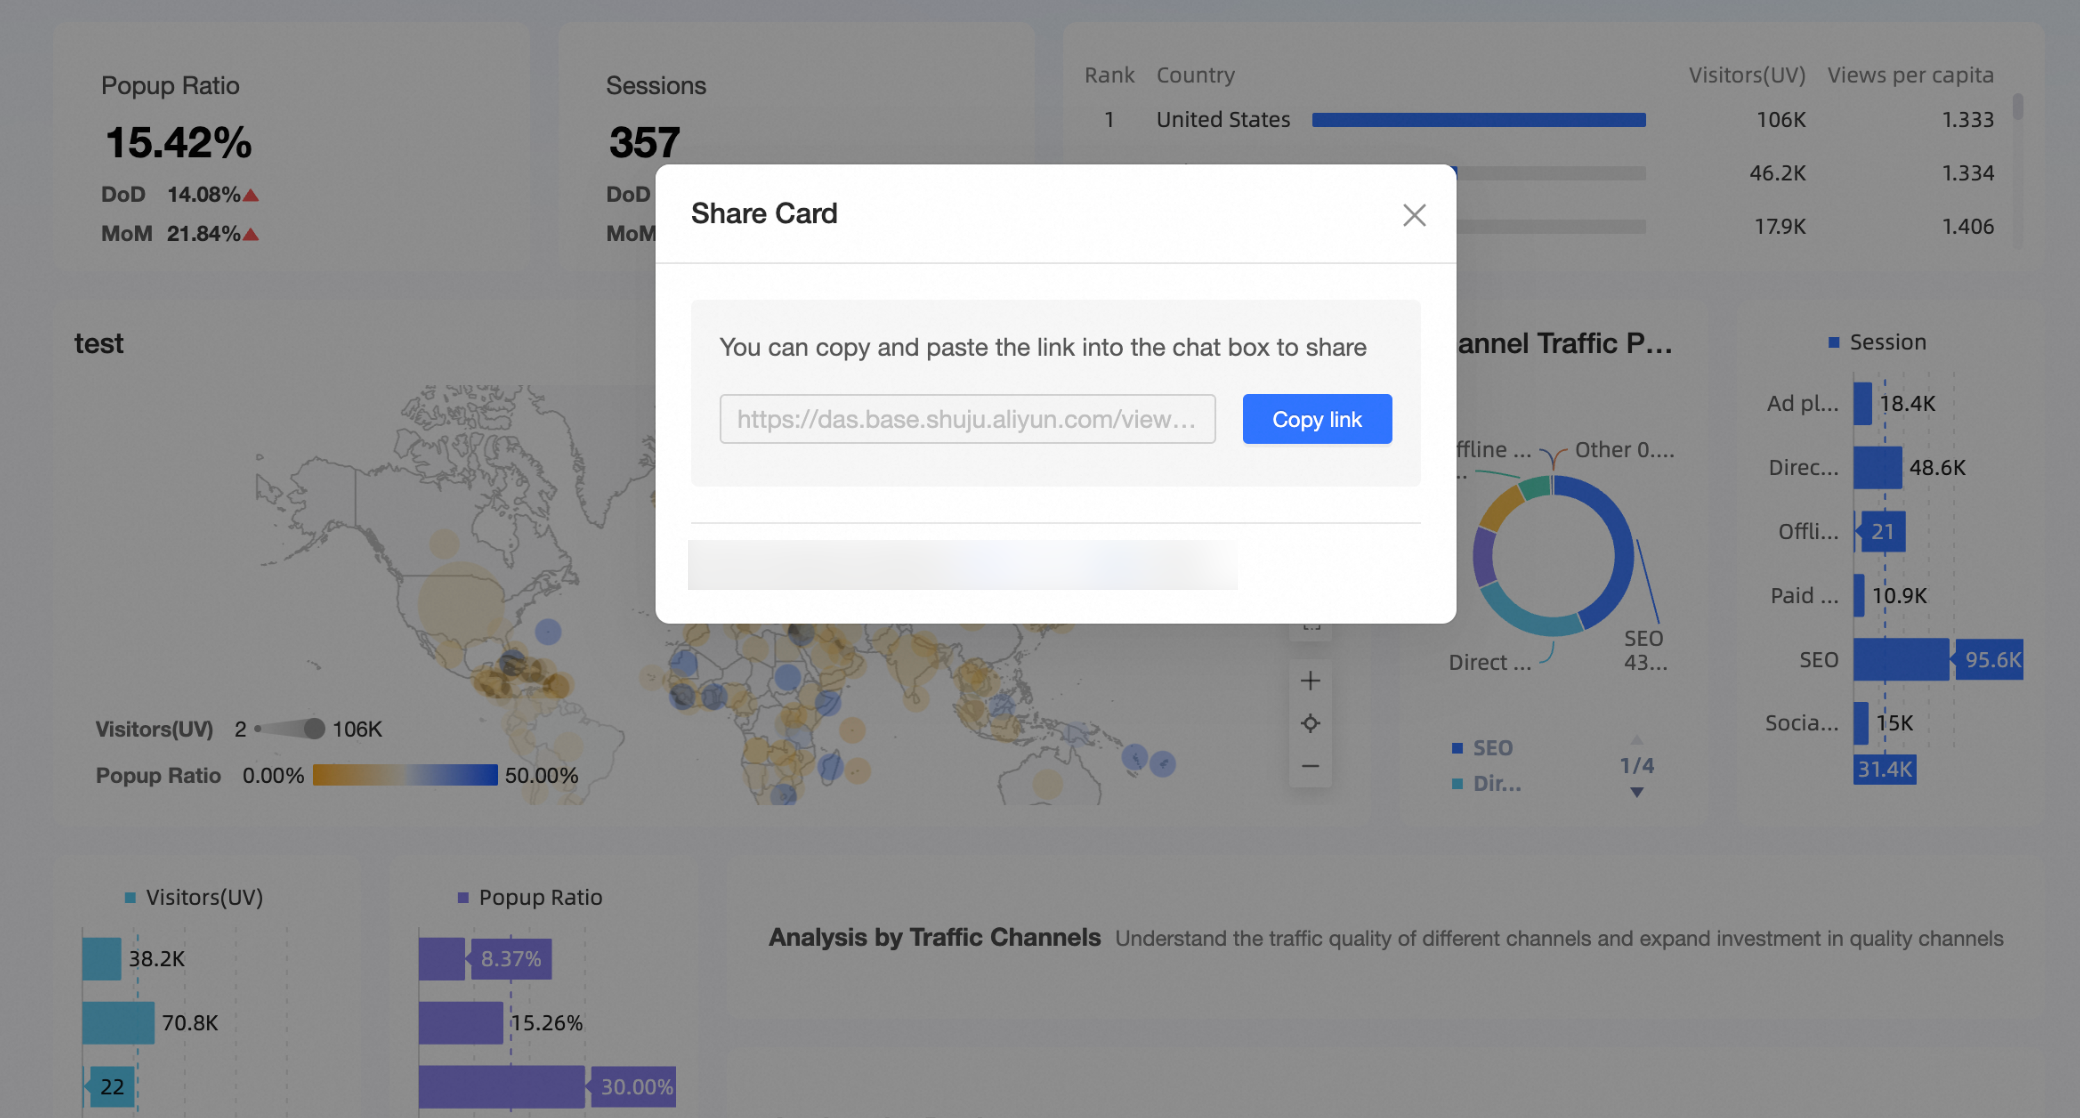
Task: Zoom in on the map
Action: pos(1310,681)
